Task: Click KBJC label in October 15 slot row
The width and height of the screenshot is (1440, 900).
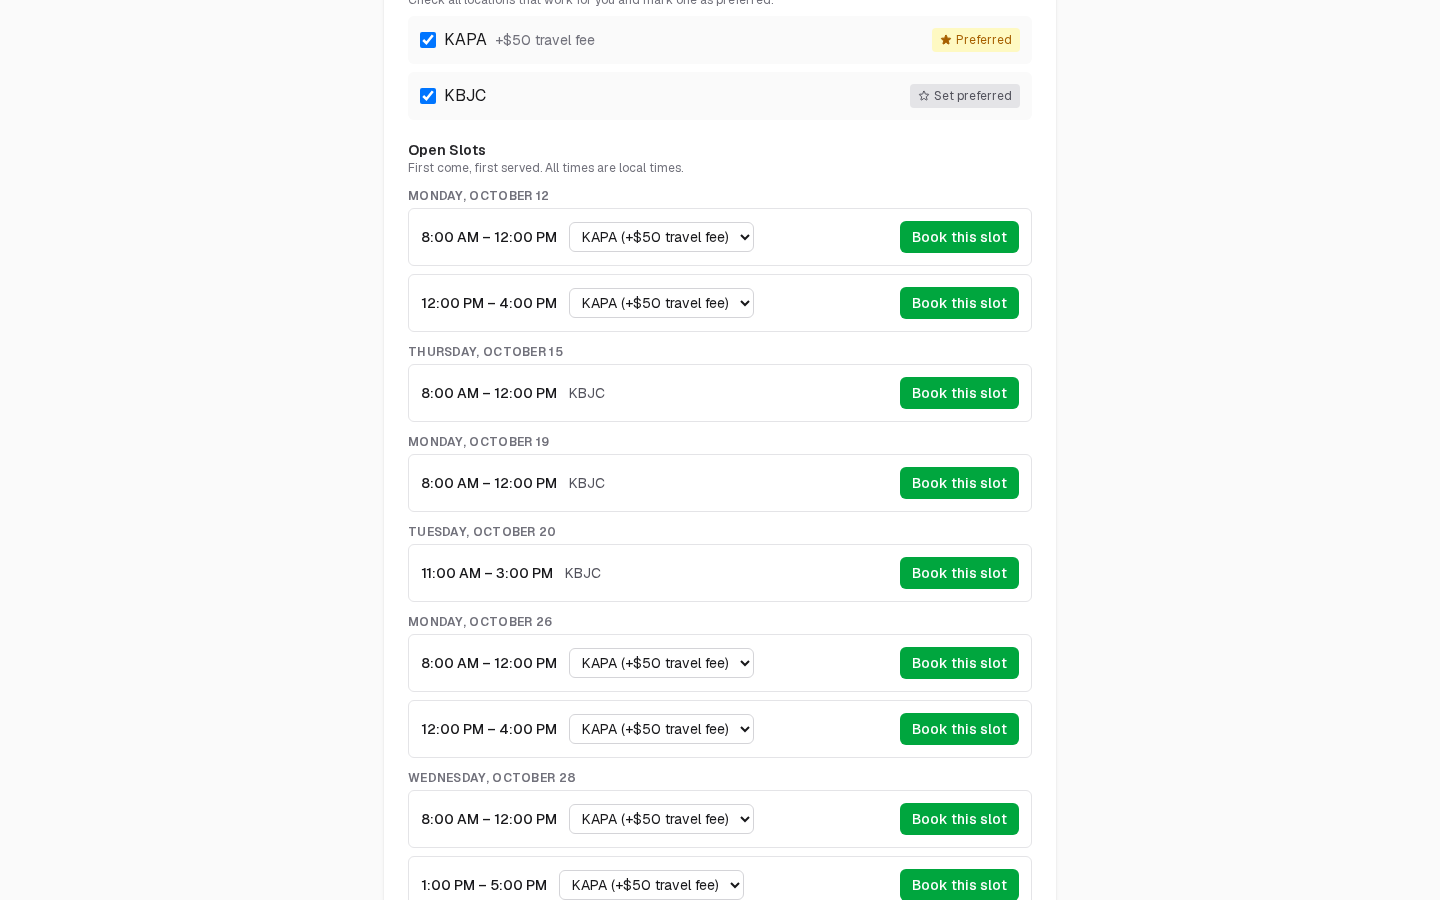Action: (587, 393)
